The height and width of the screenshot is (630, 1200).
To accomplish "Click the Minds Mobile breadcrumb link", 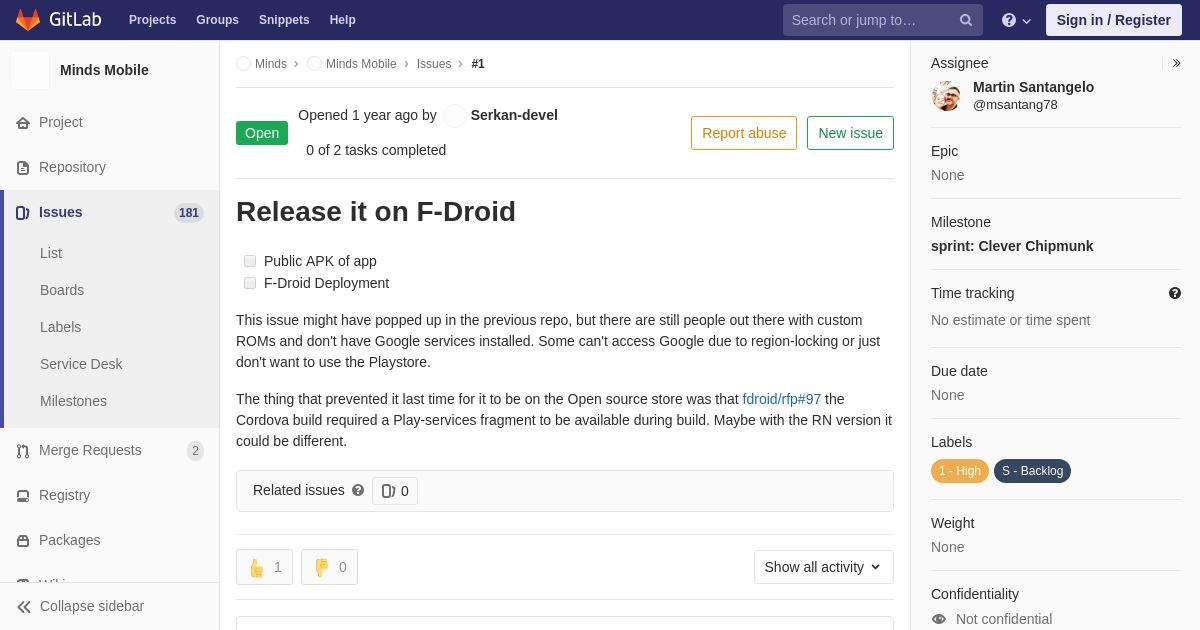I will click(x=361, y=64).
